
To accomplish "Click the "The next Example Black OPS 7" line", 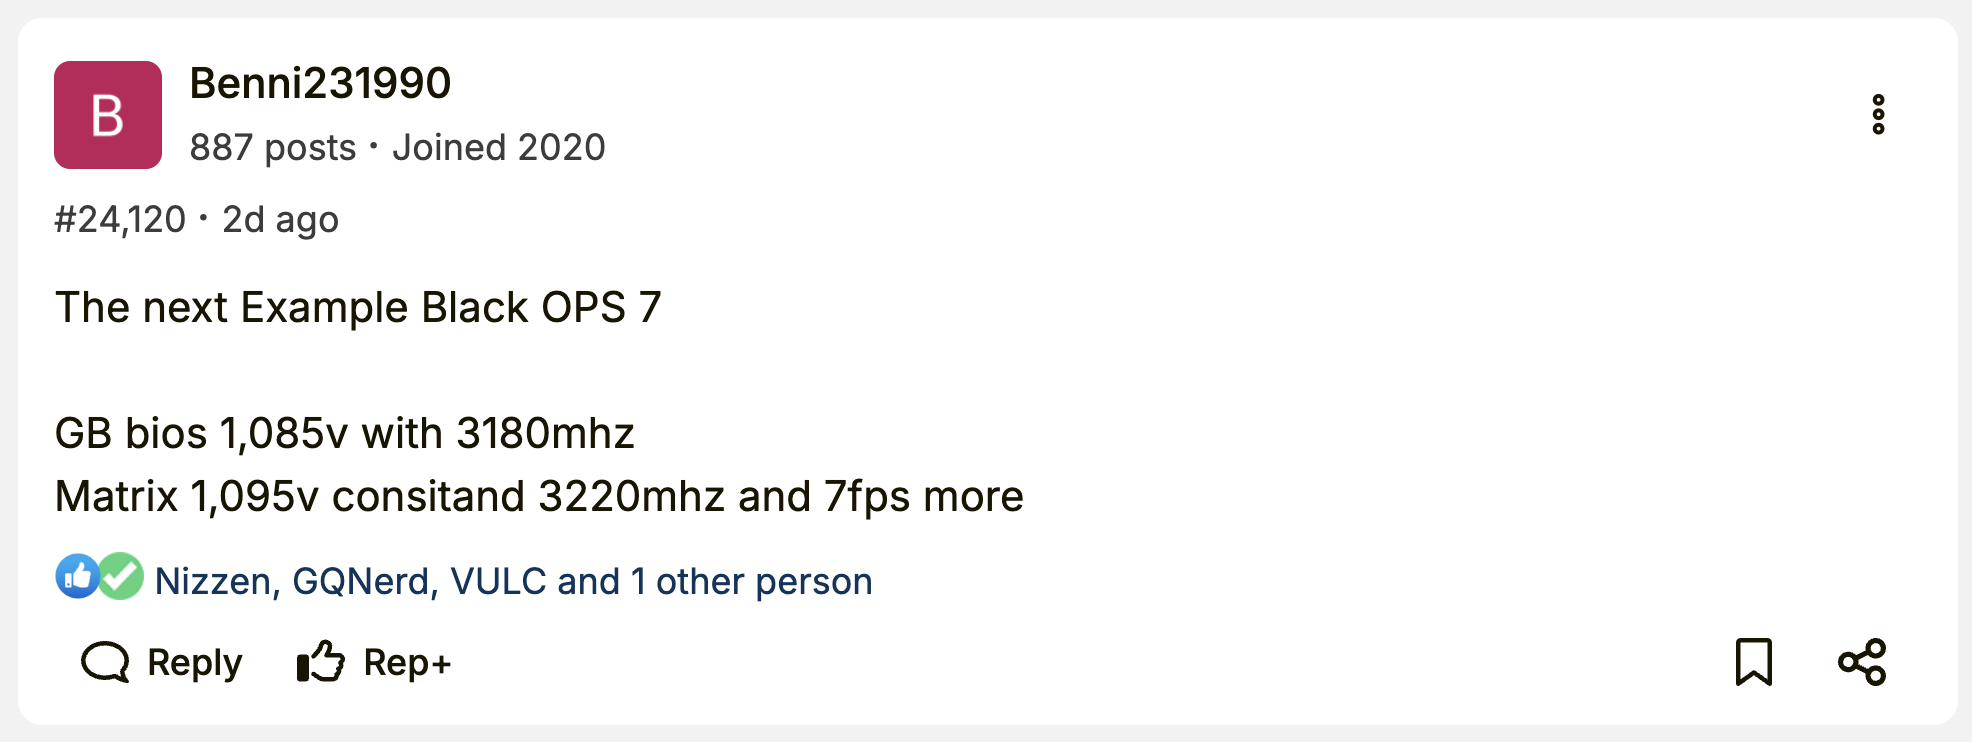I will point(358,307).
